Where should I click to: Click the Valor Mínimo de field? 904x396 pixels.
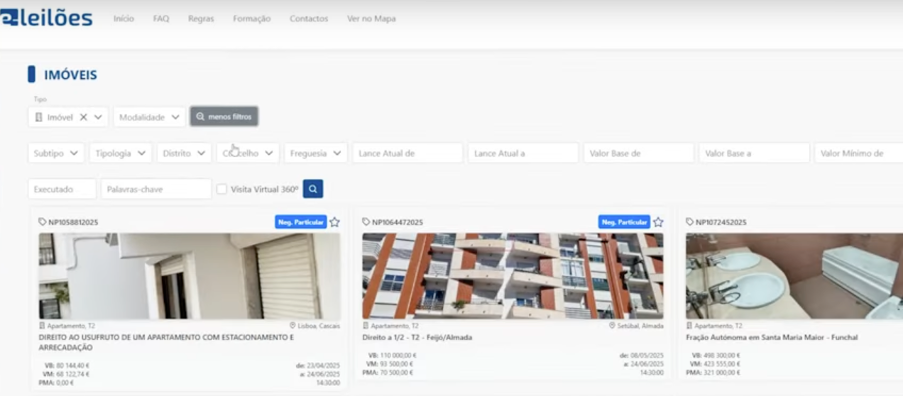[859, 153]
